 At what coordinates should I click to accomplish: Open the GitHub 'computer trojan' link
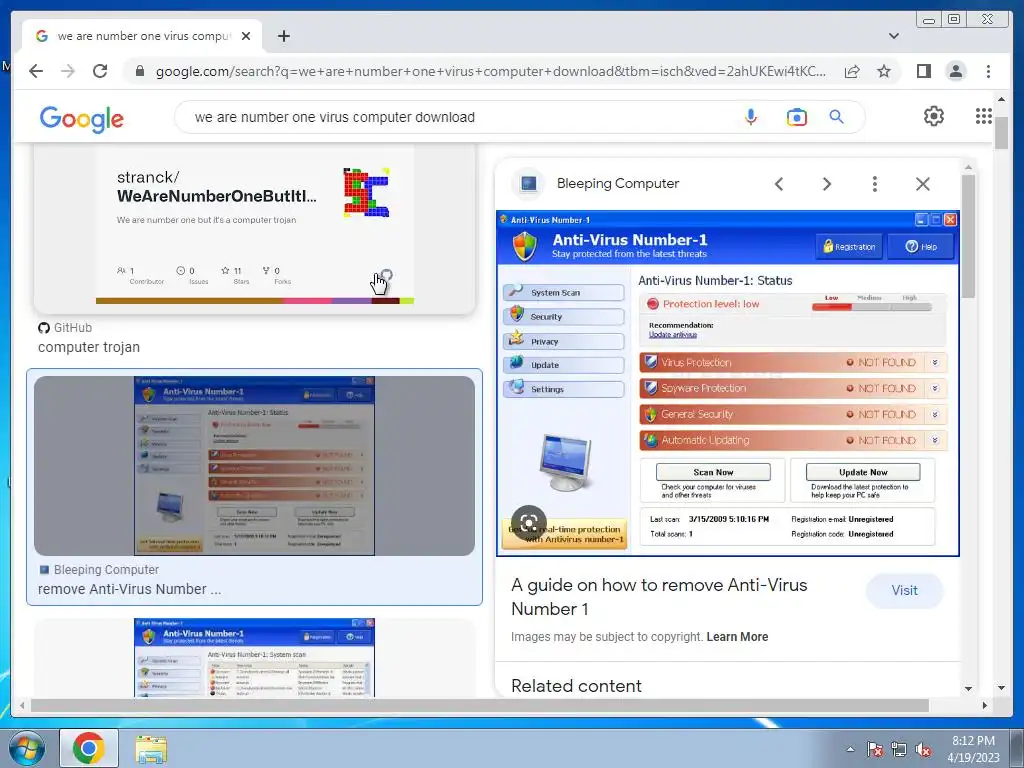pos(89,347)
